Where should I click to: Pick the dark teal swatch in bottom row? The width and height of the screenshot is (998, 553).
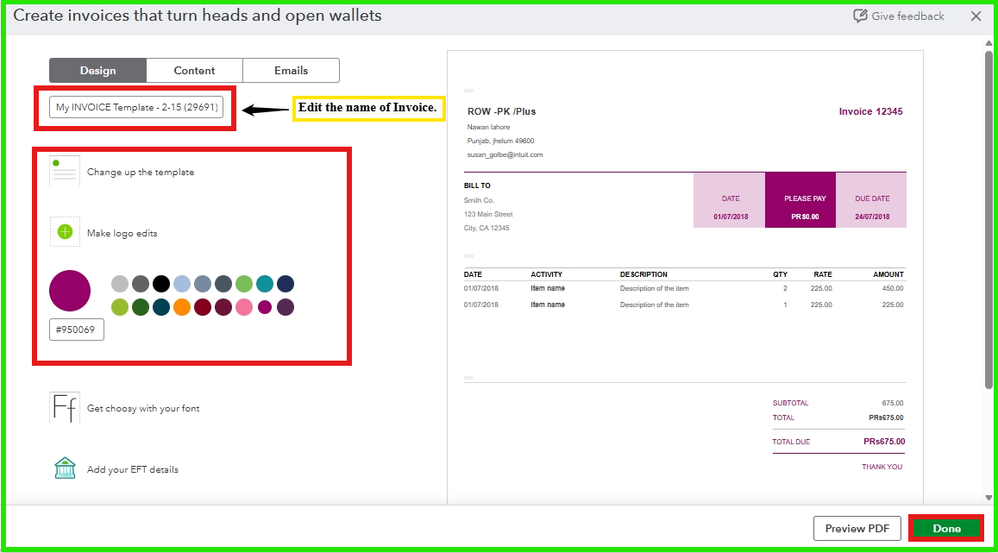(161, 307)
